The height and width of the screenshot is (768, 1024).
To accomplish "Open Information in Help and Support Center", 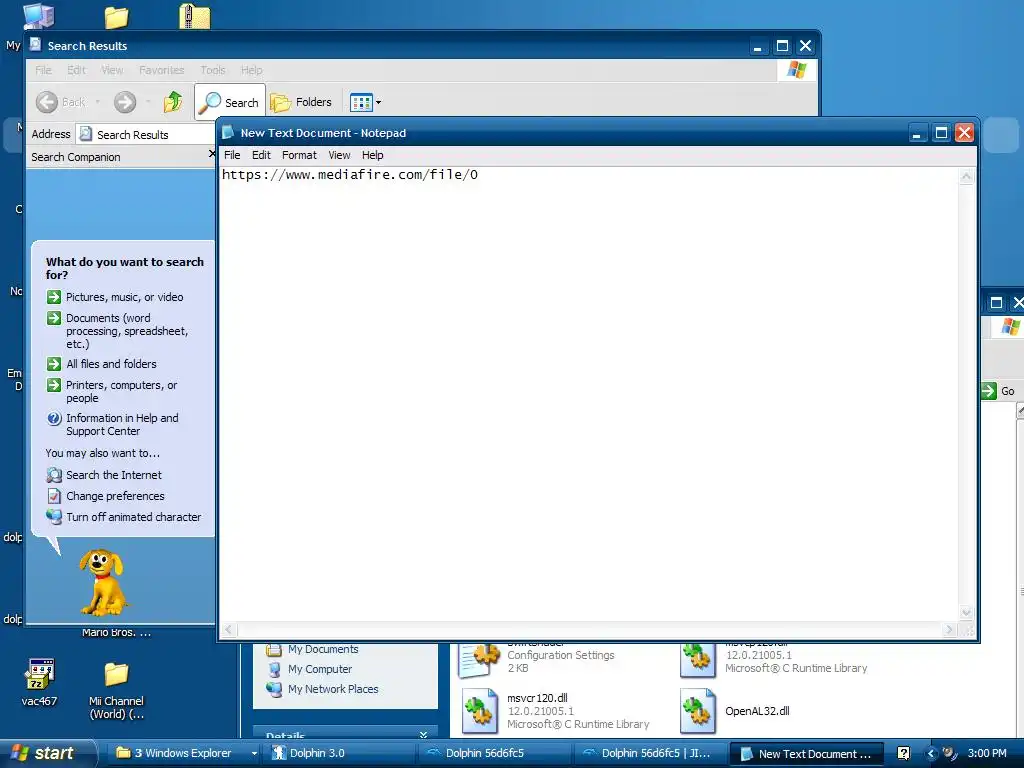I will pos(122,424).
